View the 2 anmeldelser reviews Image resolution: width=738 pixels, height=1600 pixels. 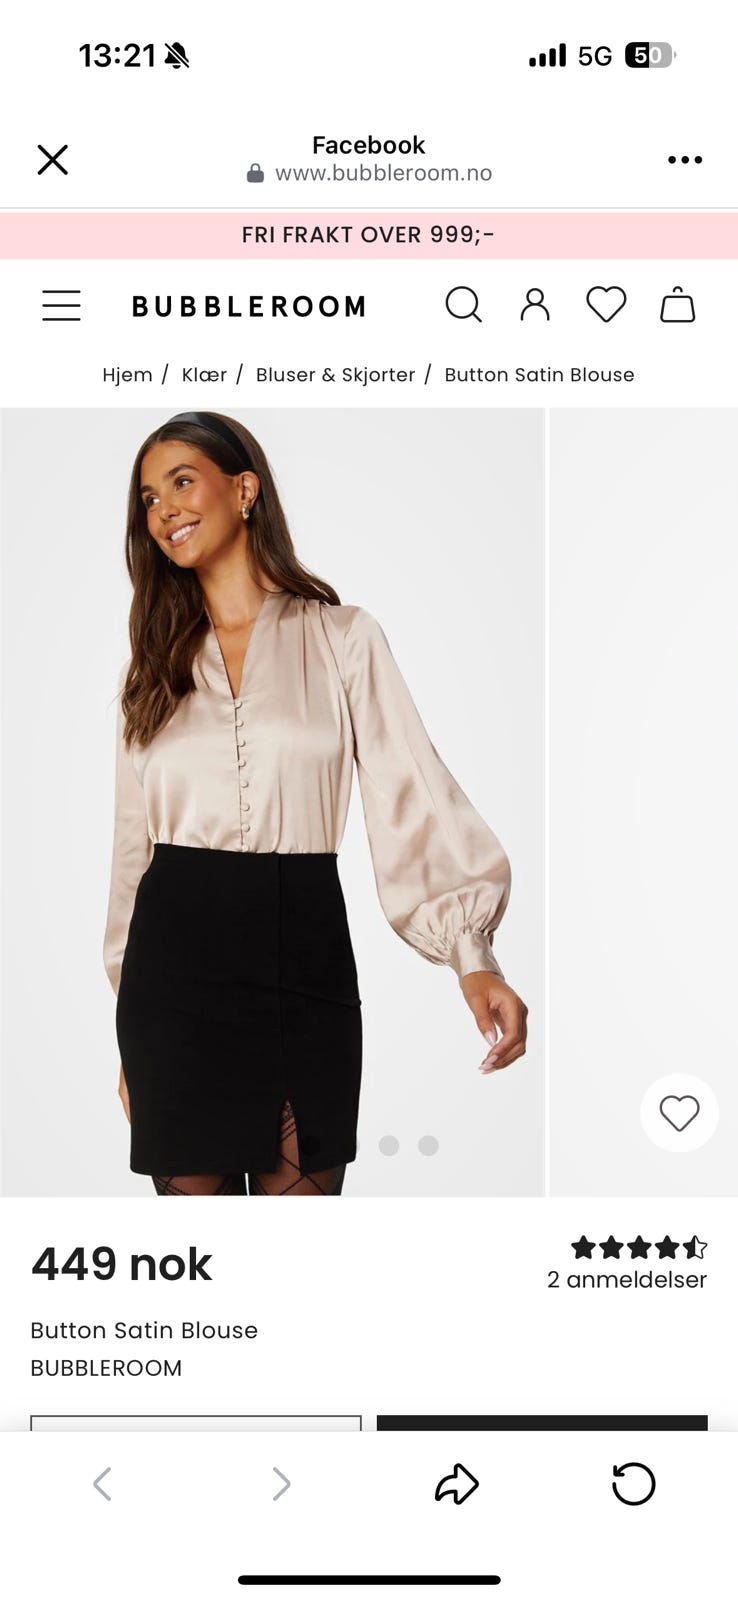[627, 1280]
